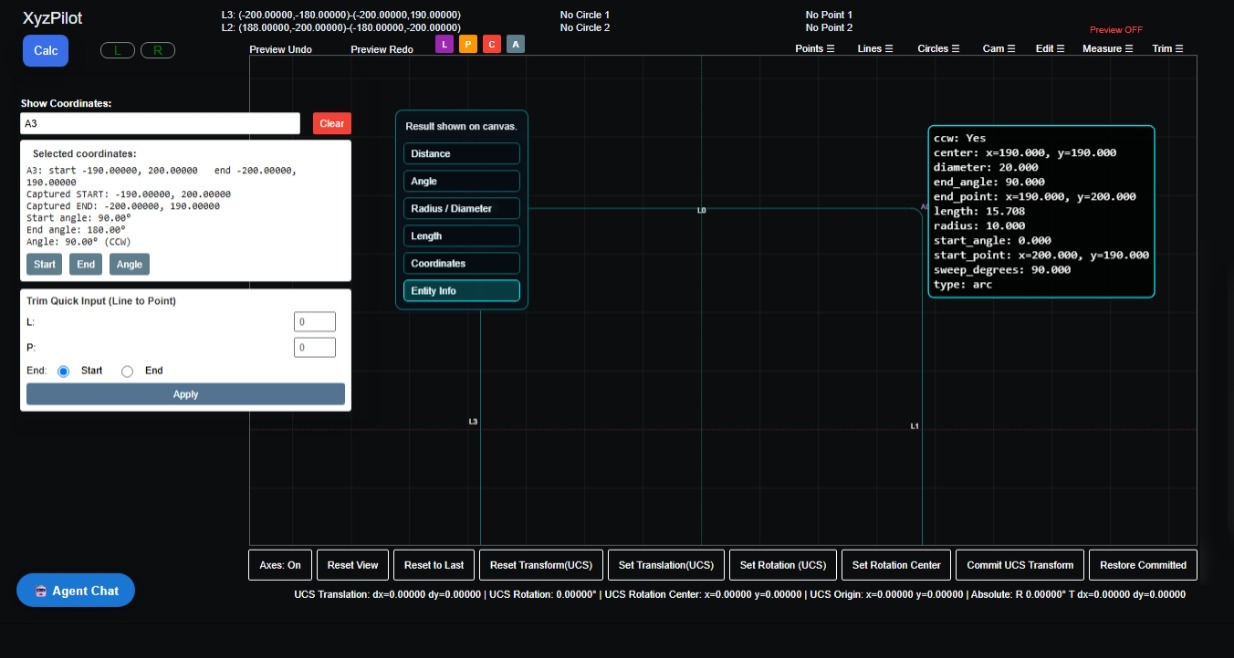Click Set Rotation Center
Image resolution: width=1234 pixels, height=658 pixels.
click(896, 565)
